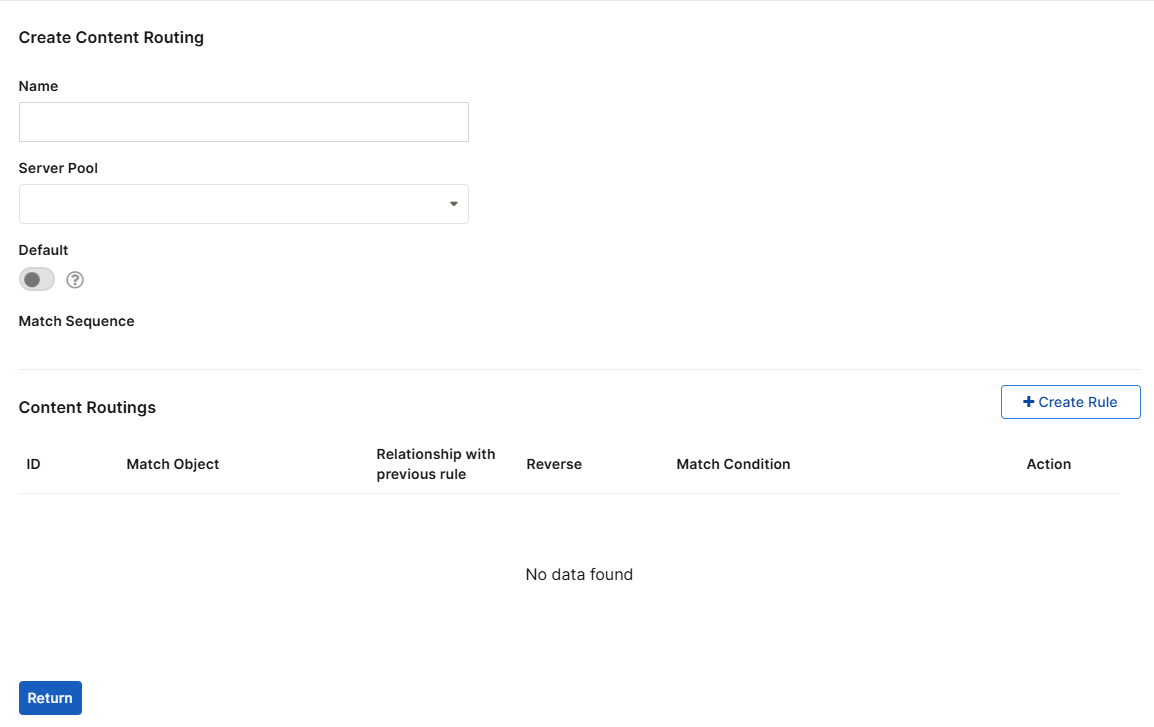Click the help icon beside the Default toggle
Screen dimensions: 1154x727
pos(75,279)
